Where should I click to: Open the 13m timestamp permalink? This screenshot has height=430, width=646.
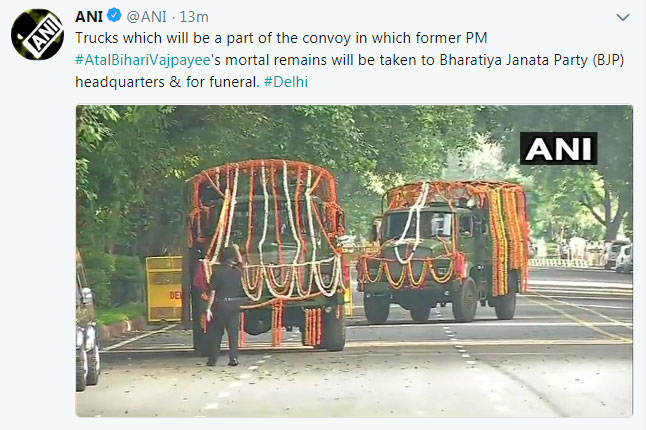(194, 17)
